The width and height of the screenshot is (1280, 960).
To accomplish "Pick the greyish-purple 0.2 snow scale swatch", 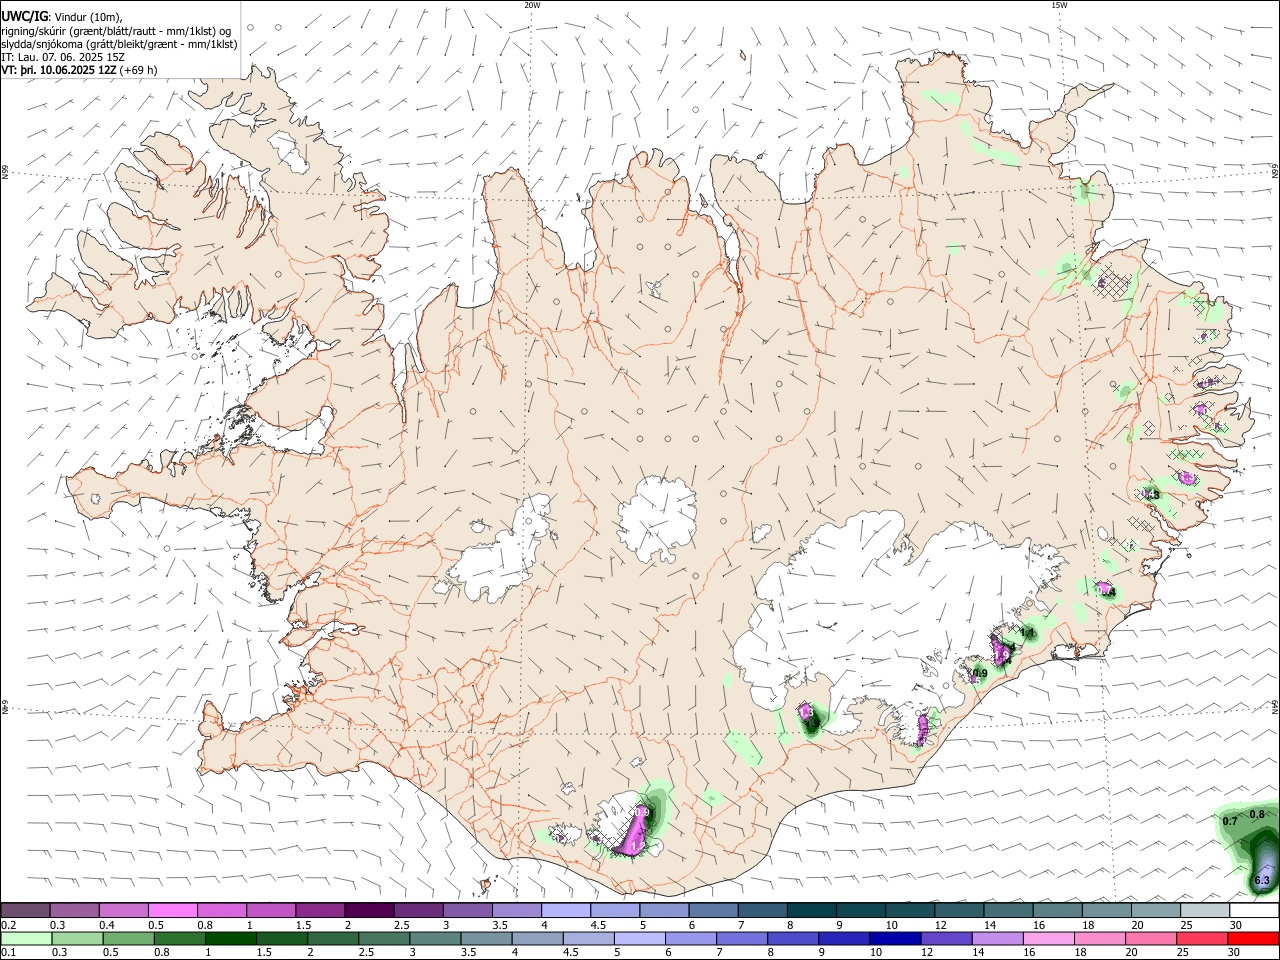I will click(26, 910).
